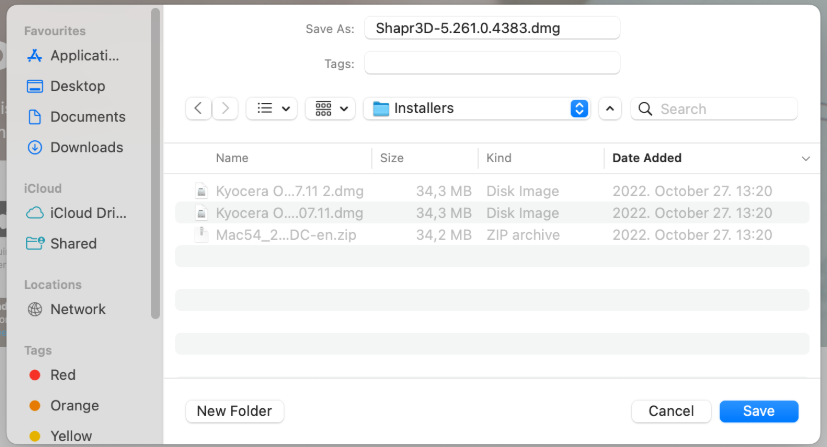Click the sidebar vertical scrollbar
This screenshot has width=827, height=447.
(x=155, y=163)
